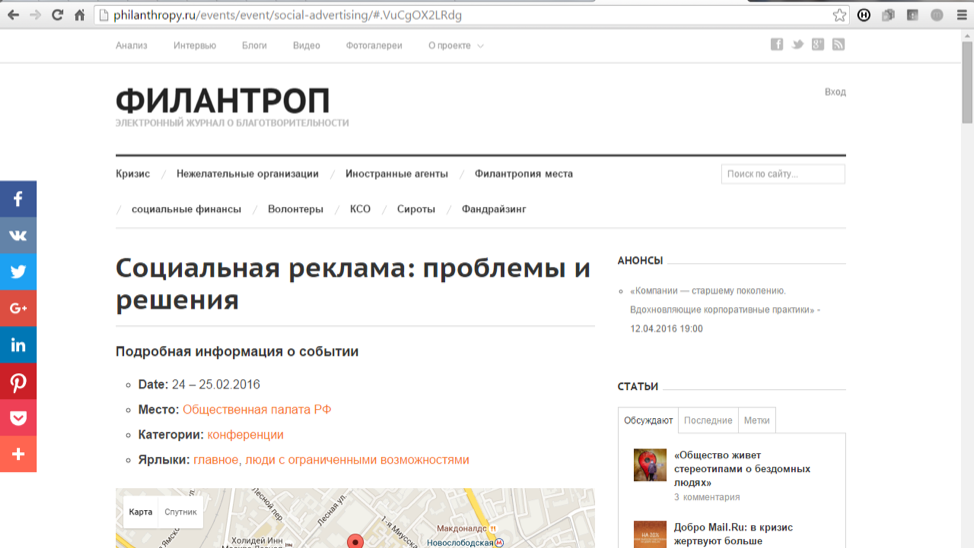Reload the page in the browser
The width and height of the screenshot is (974, 548).
coord(57,15)
